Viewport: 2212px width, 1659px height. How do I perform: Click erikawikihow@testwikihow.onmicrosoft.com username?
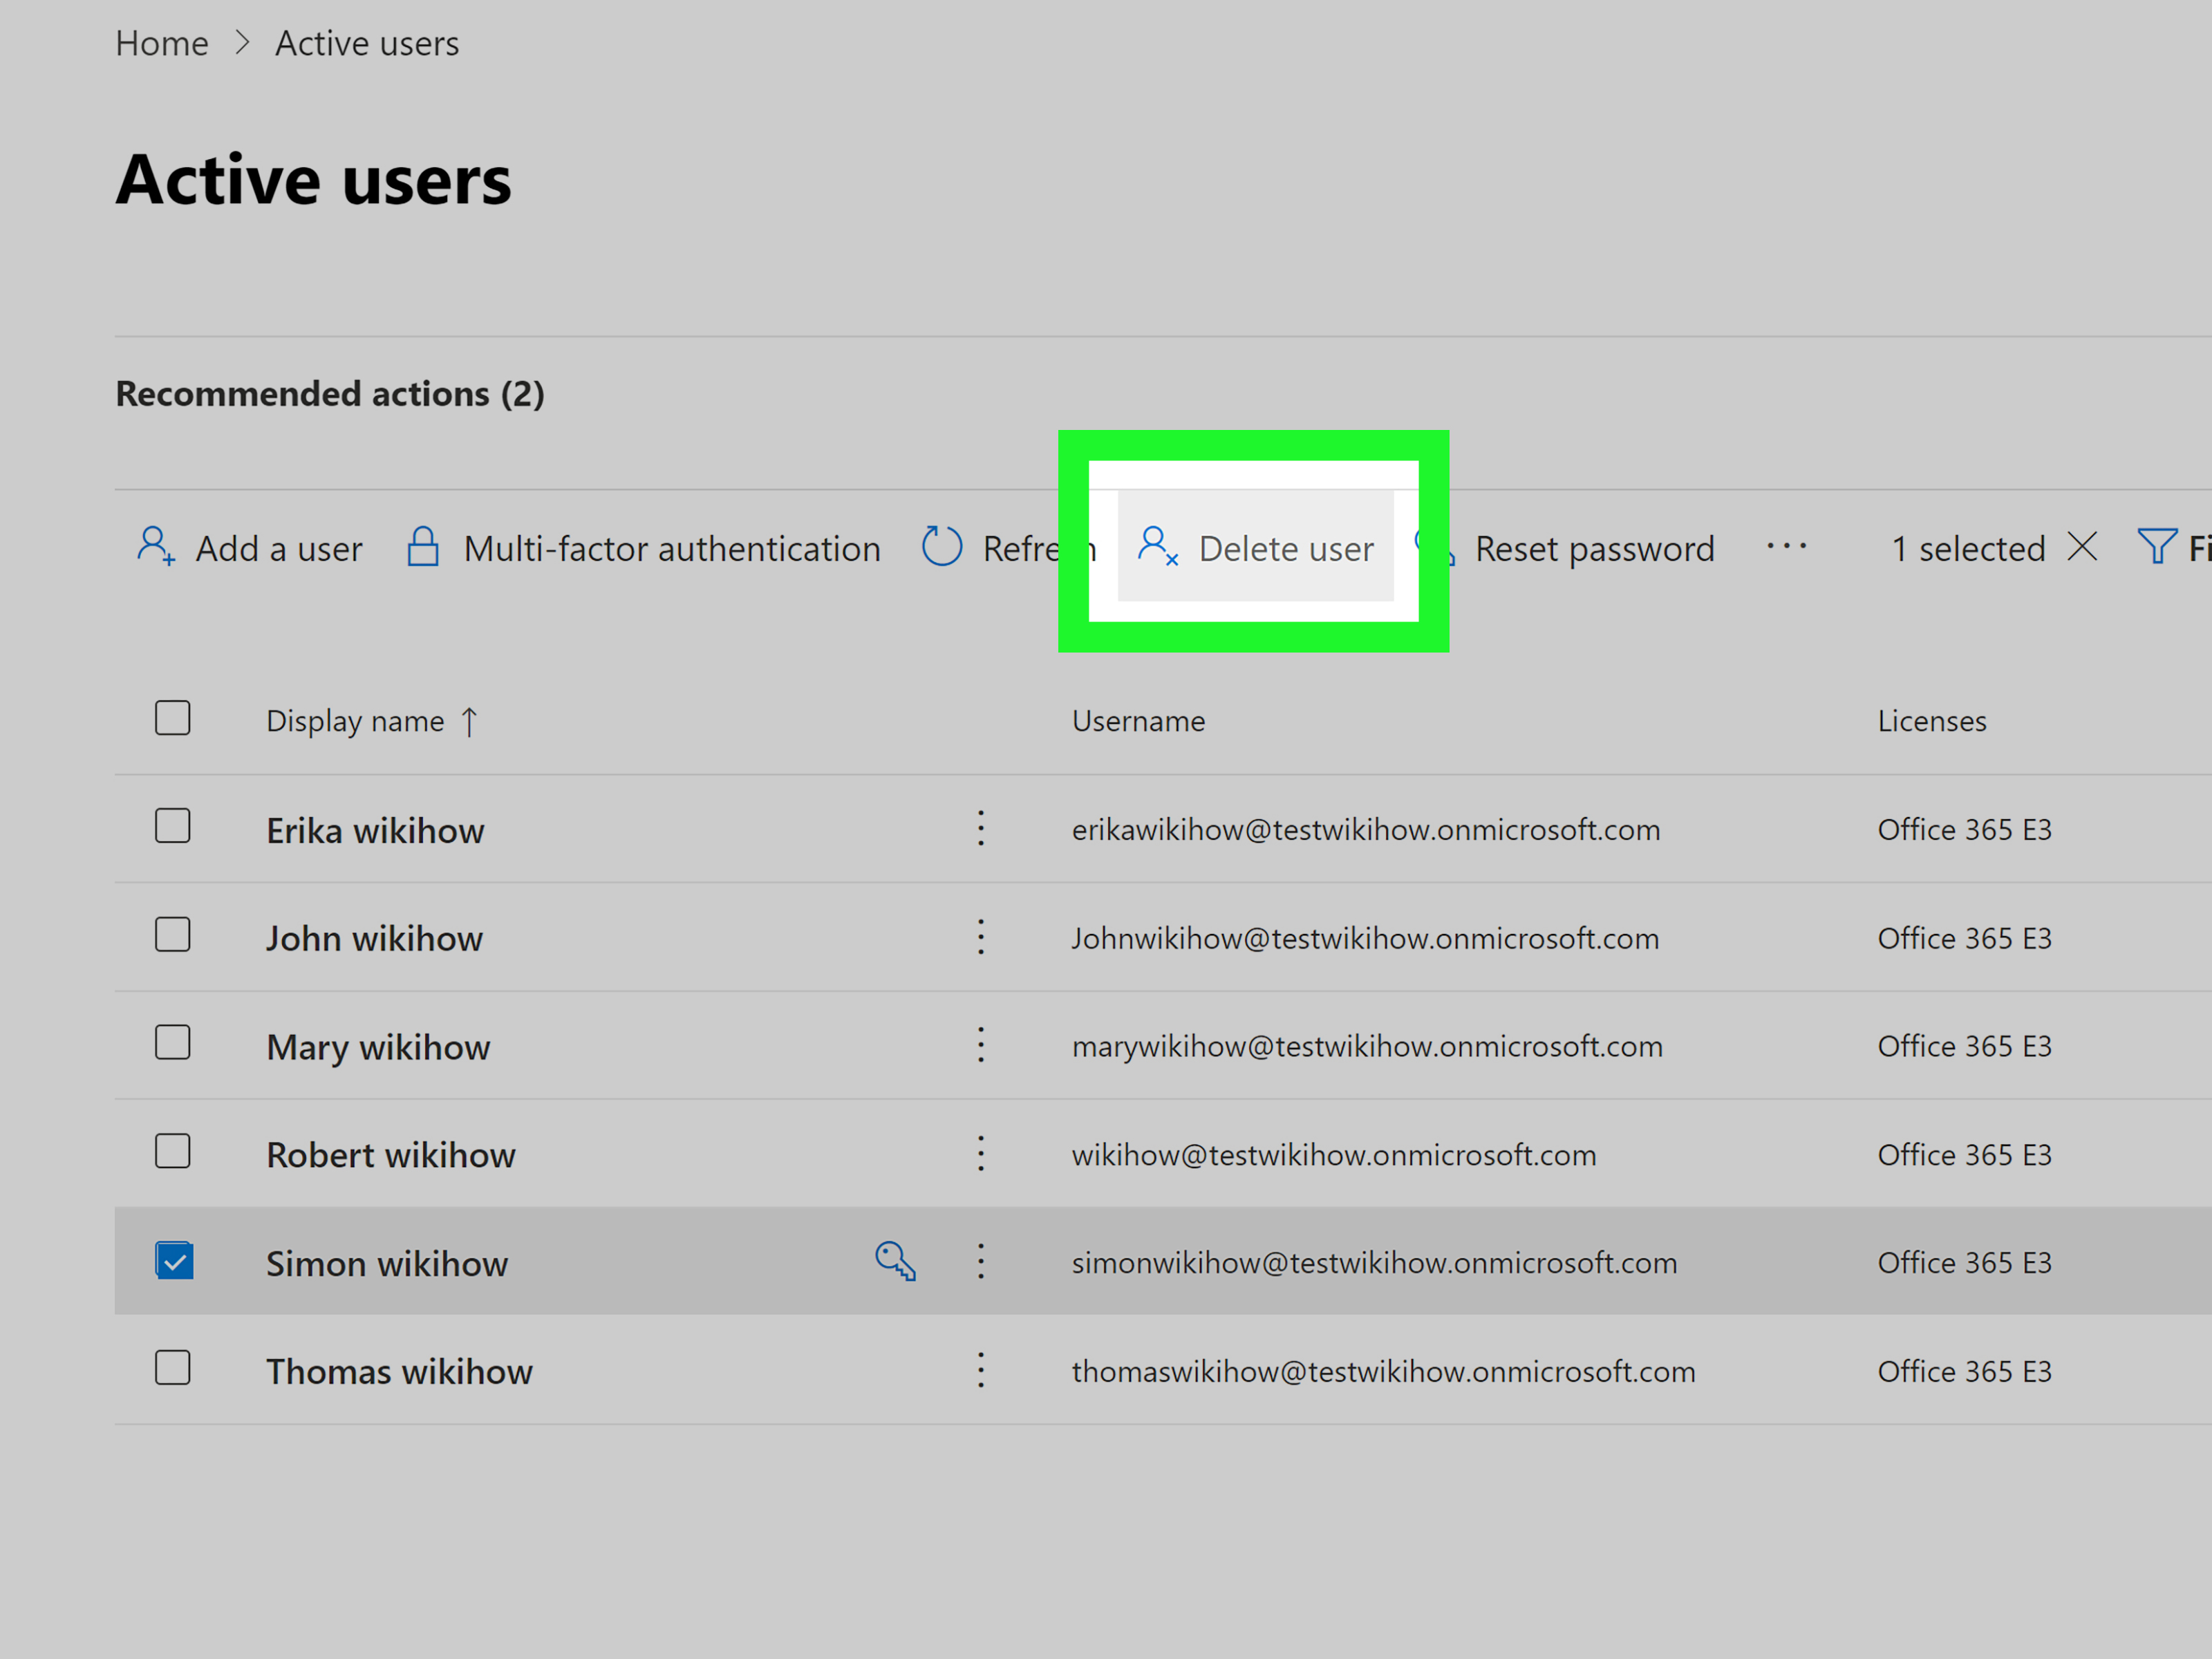(x=1366, y=829)
